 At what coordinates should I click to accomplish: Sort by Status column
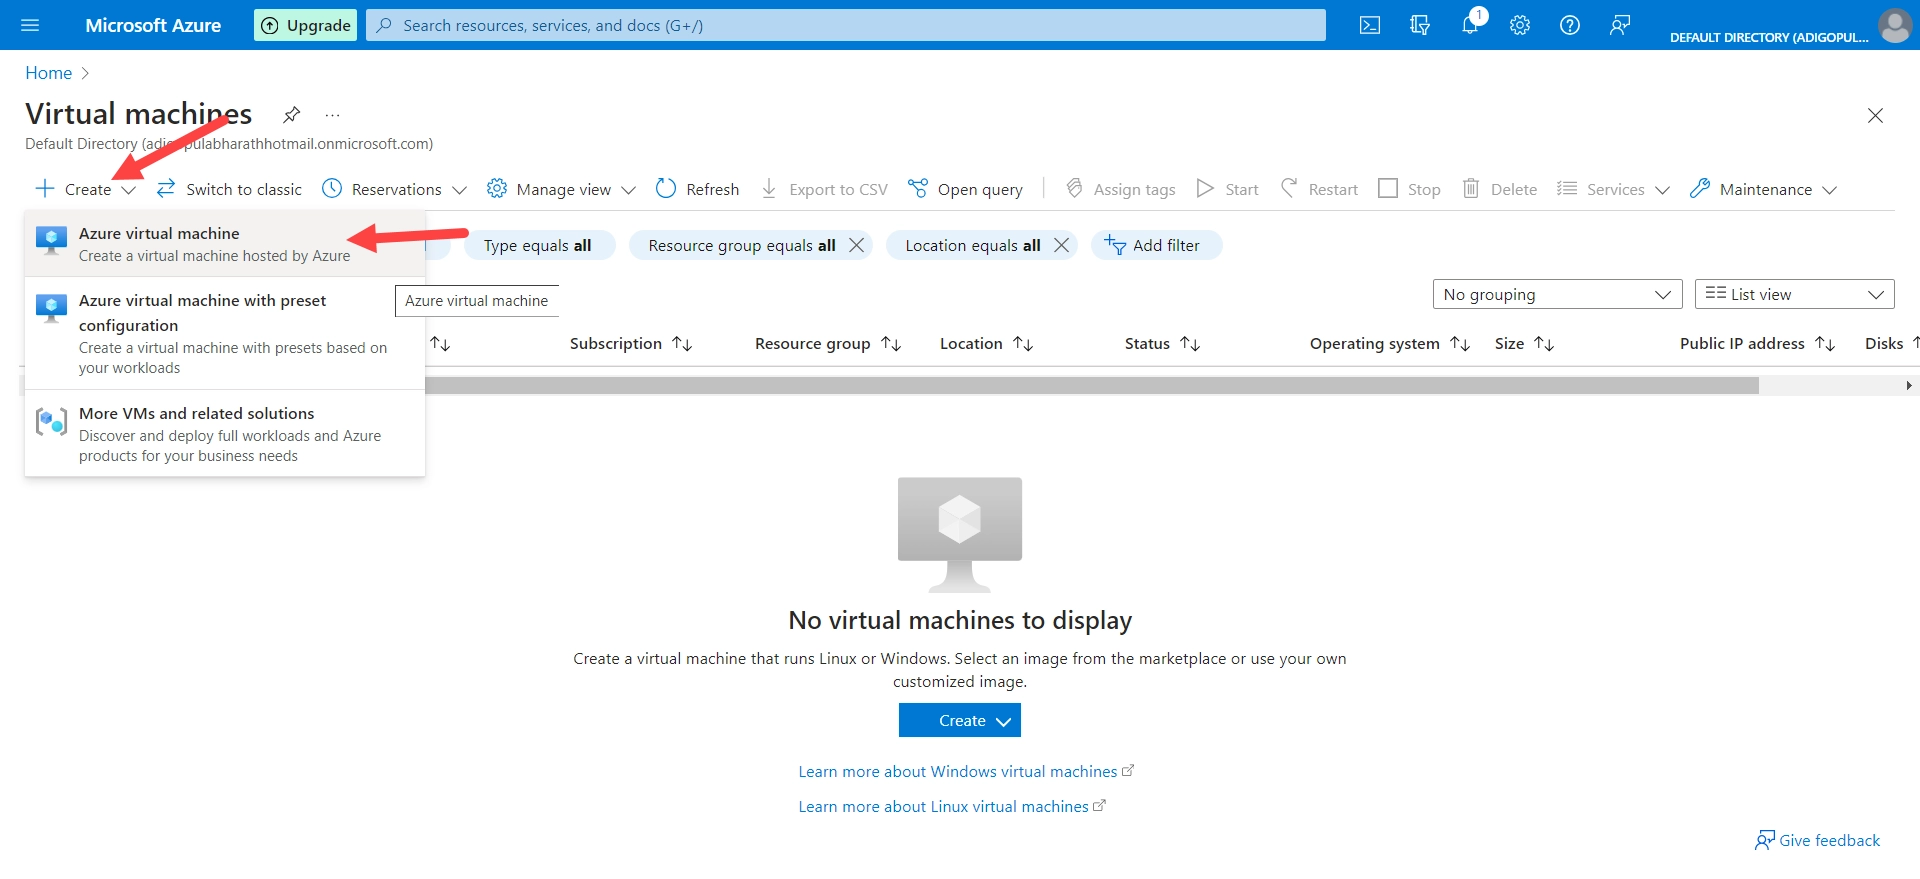coord(1162,343)
